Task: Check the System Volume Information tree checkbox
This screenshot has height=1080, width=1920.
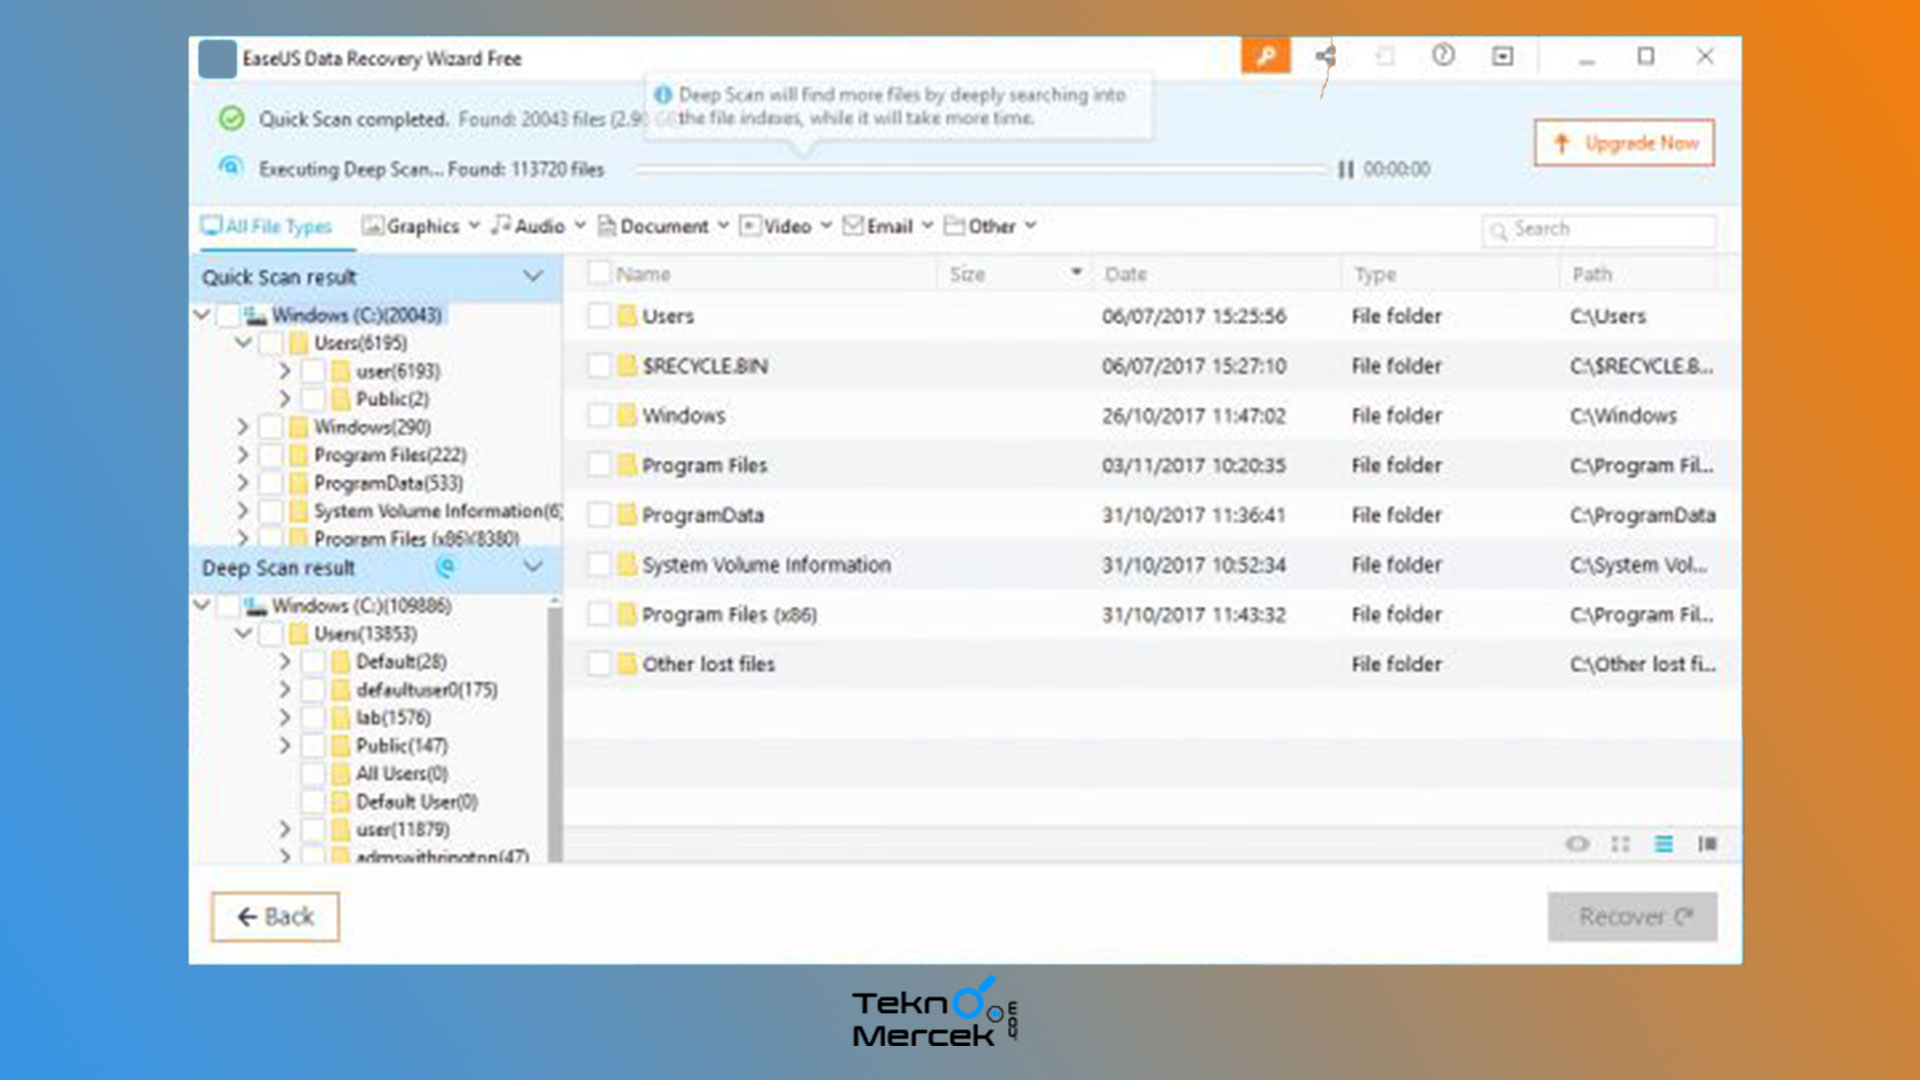Action: [x=270, y=511]
